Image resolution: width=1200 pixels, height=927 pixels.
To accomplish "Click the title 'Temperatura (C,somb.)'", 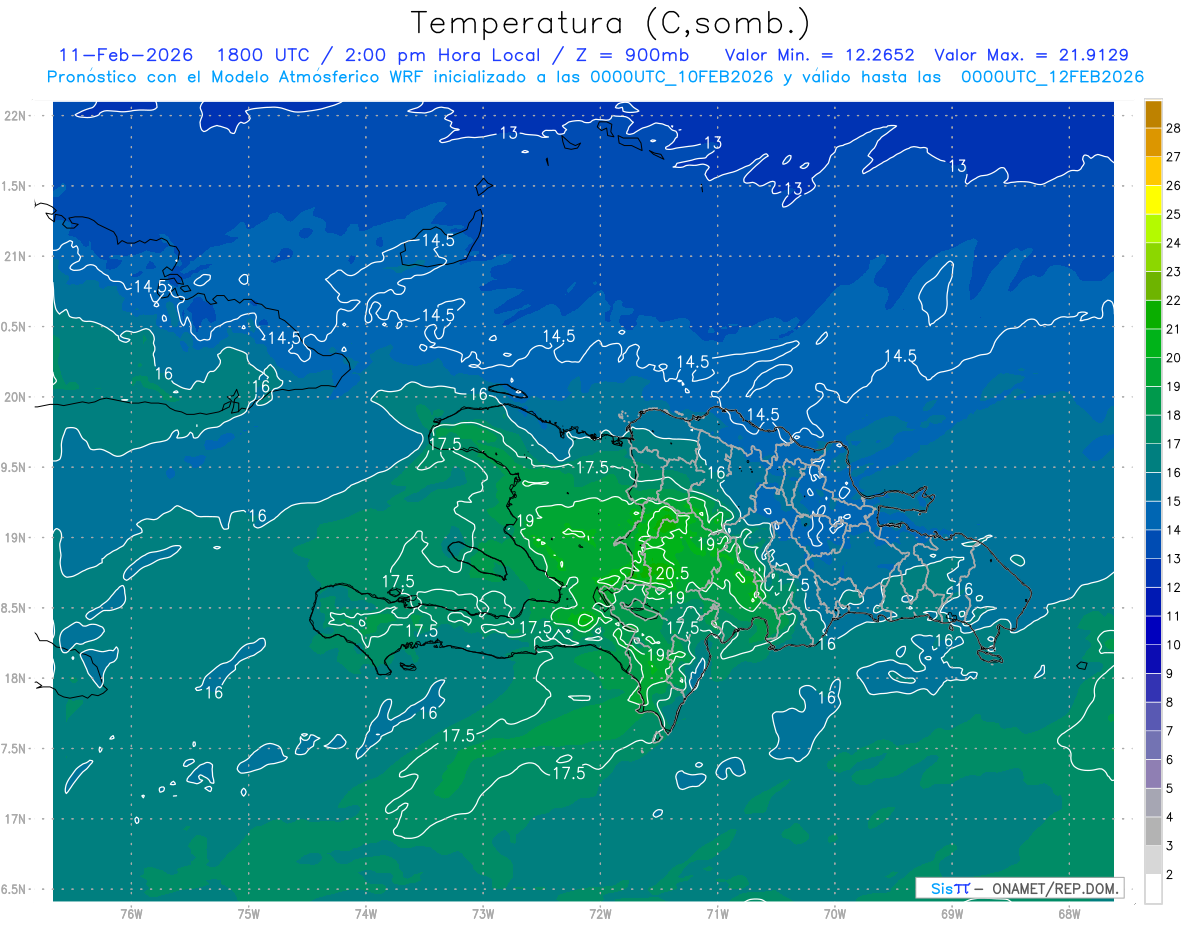I will tap(611, 23).
